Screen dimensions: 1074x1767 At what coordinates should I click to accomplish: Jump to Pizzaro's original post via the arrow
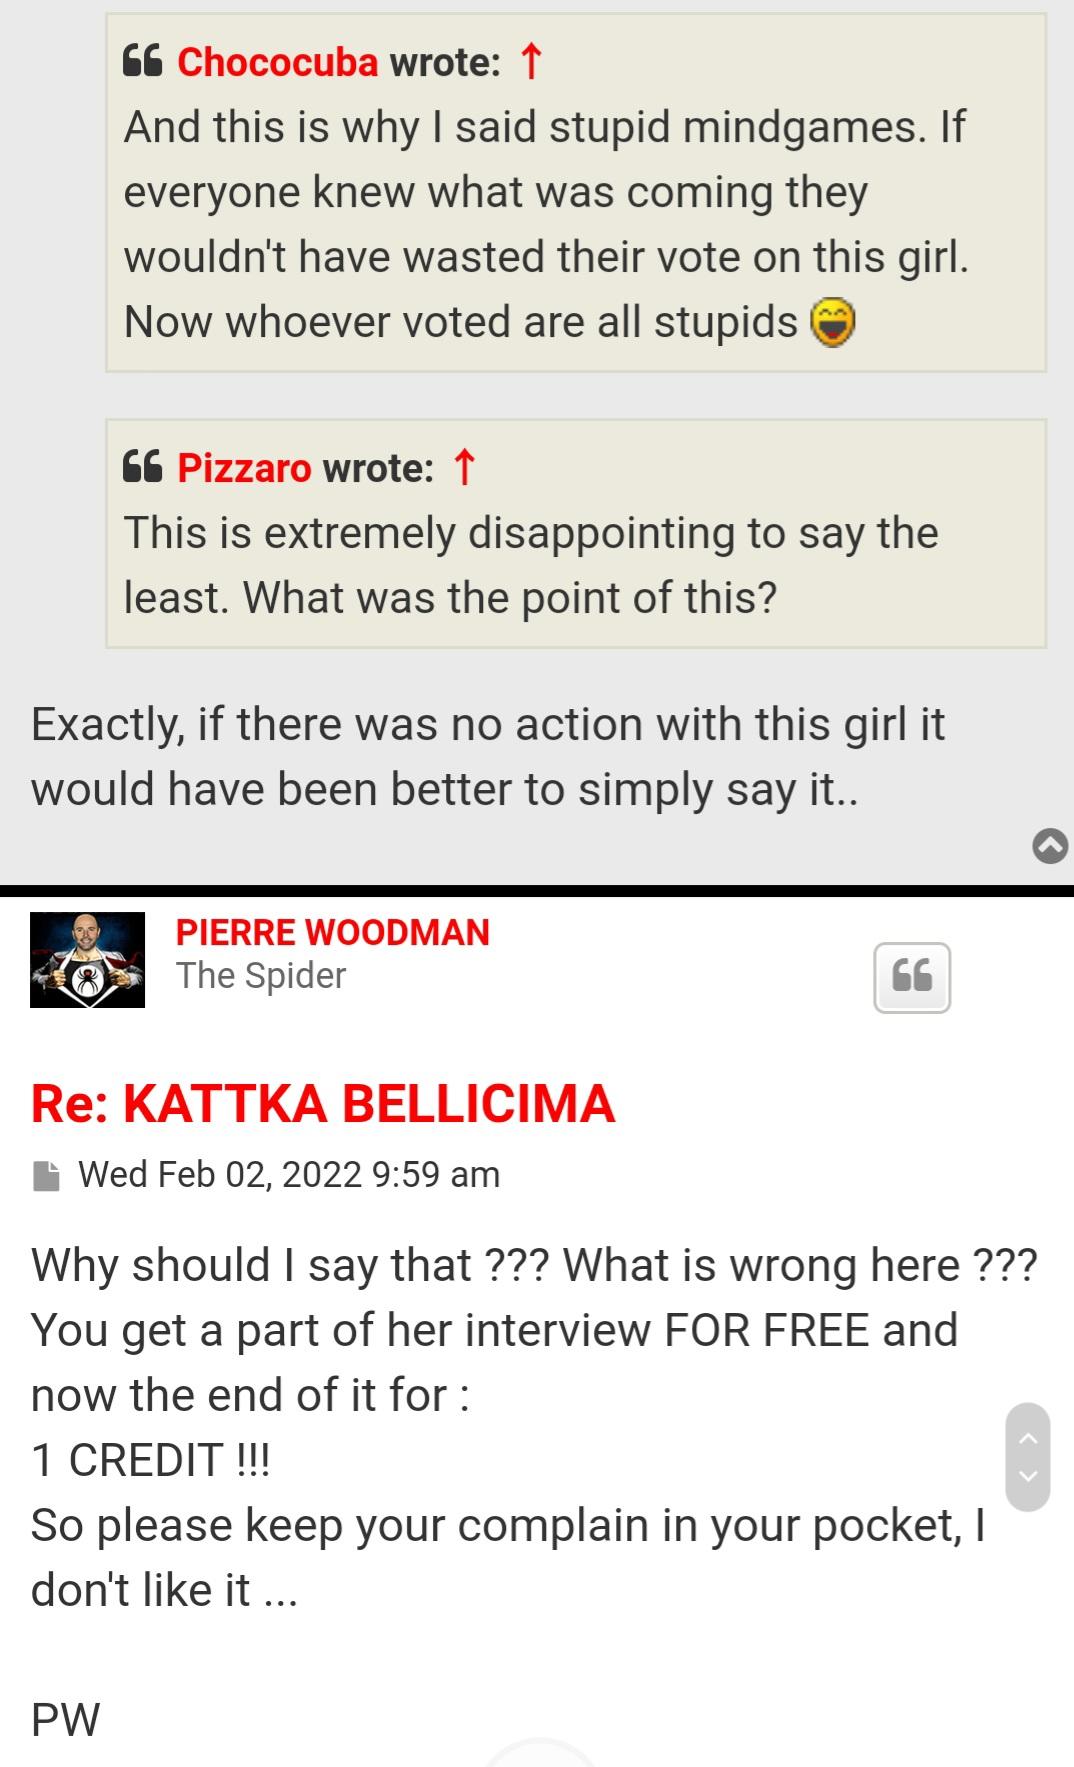(x=464, y=468)
